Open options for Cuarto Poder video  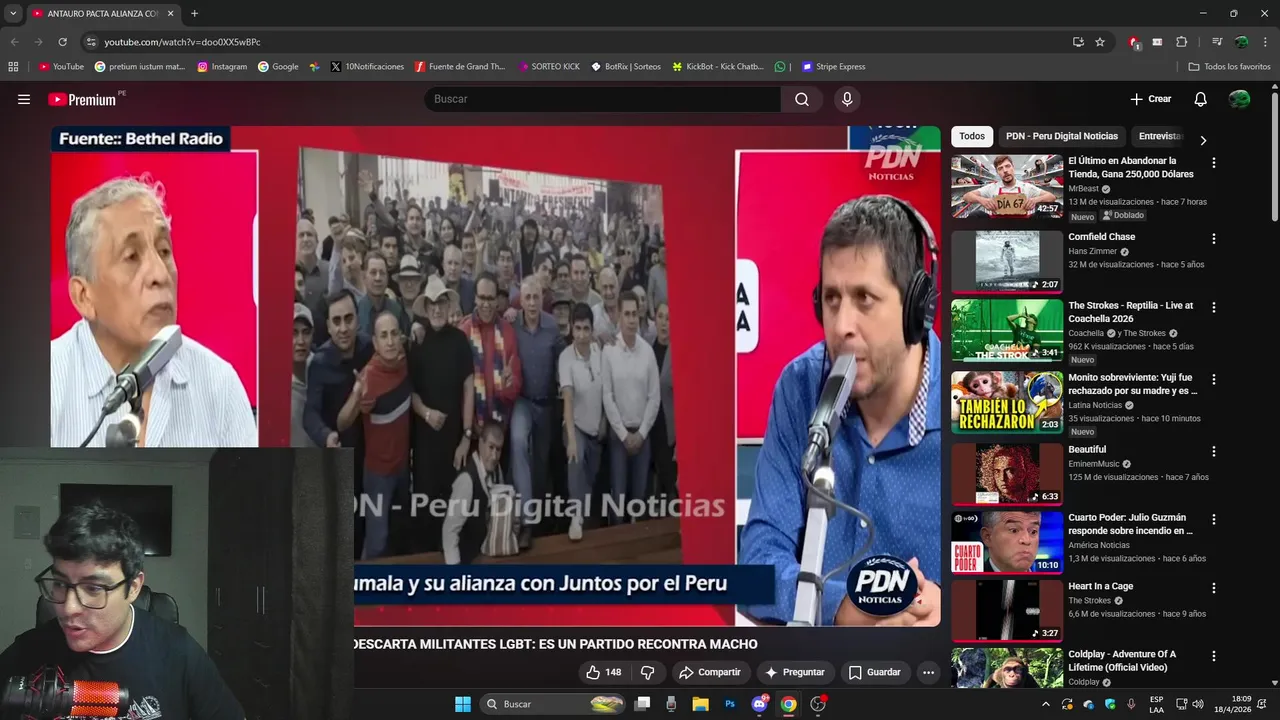(1214, 519)
